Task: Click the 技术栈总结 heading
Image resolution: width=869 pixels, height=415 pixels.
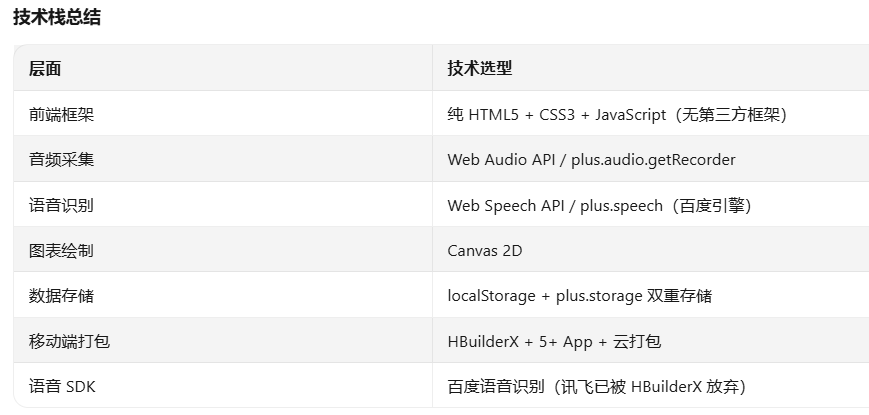Action: pos(57,17)
